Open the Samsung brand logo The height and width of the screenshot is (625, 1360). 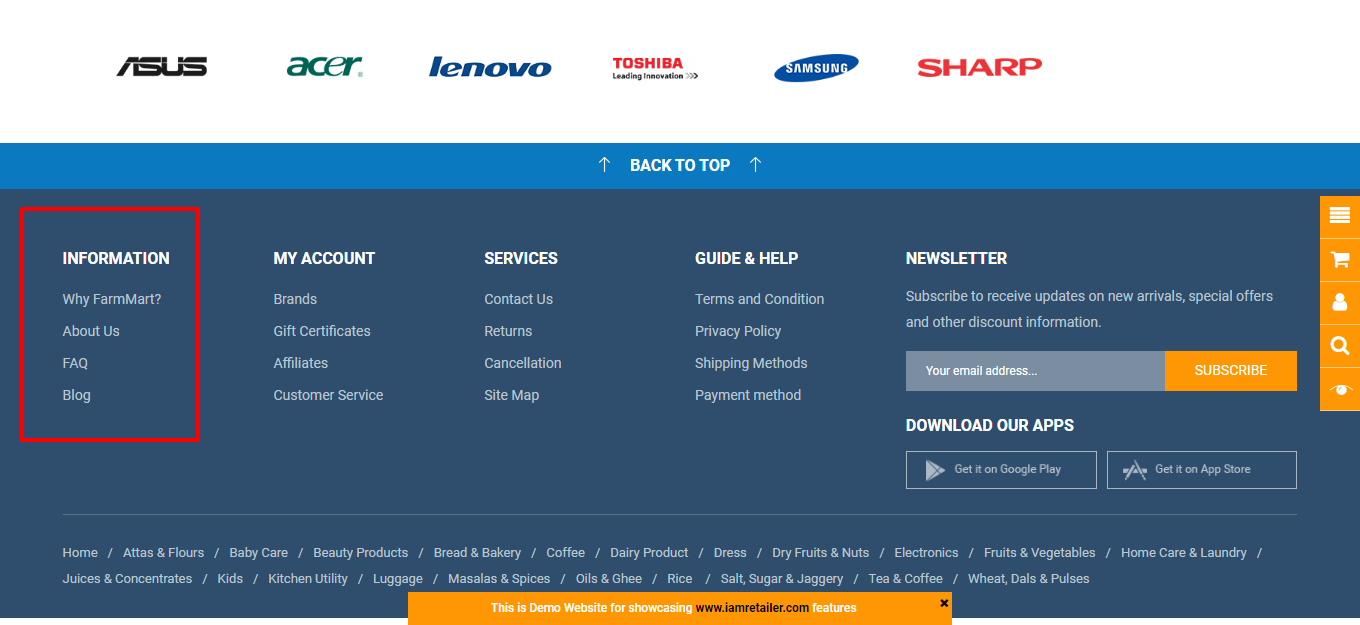[x=816, y=68]
